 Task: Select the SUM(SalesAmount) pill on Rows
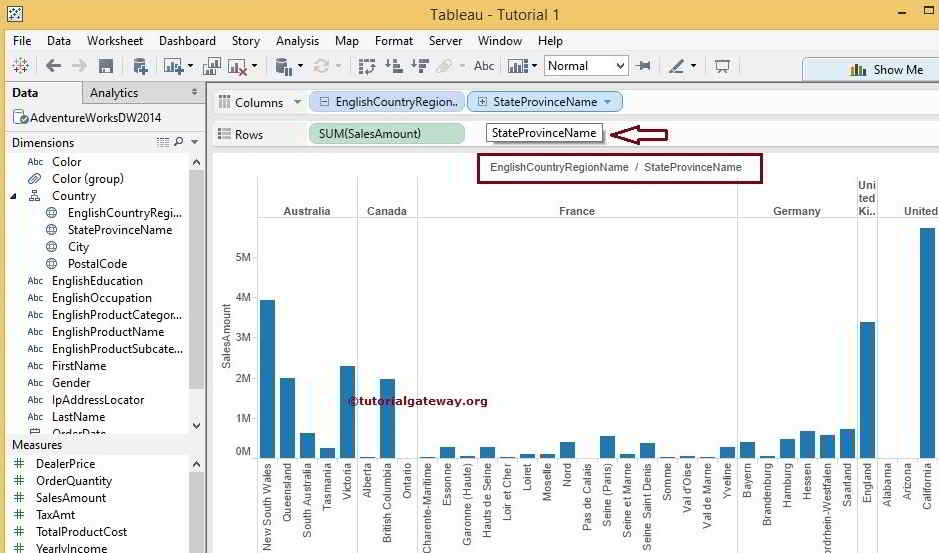[388, 133]
